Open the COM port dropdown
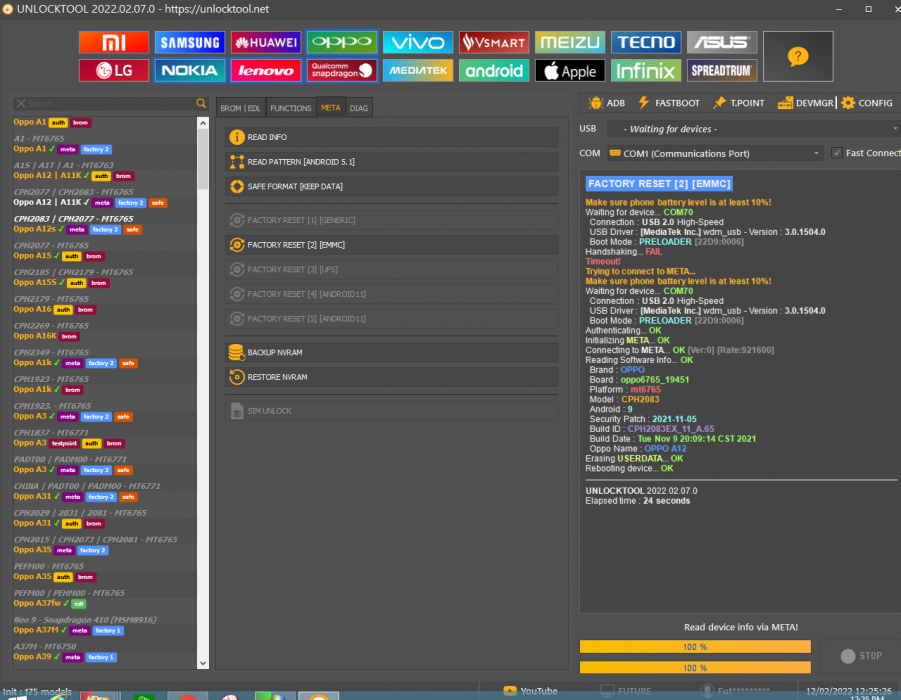This screenshot has height=700, width=901. pyautogui.click(x=715, y=153)
